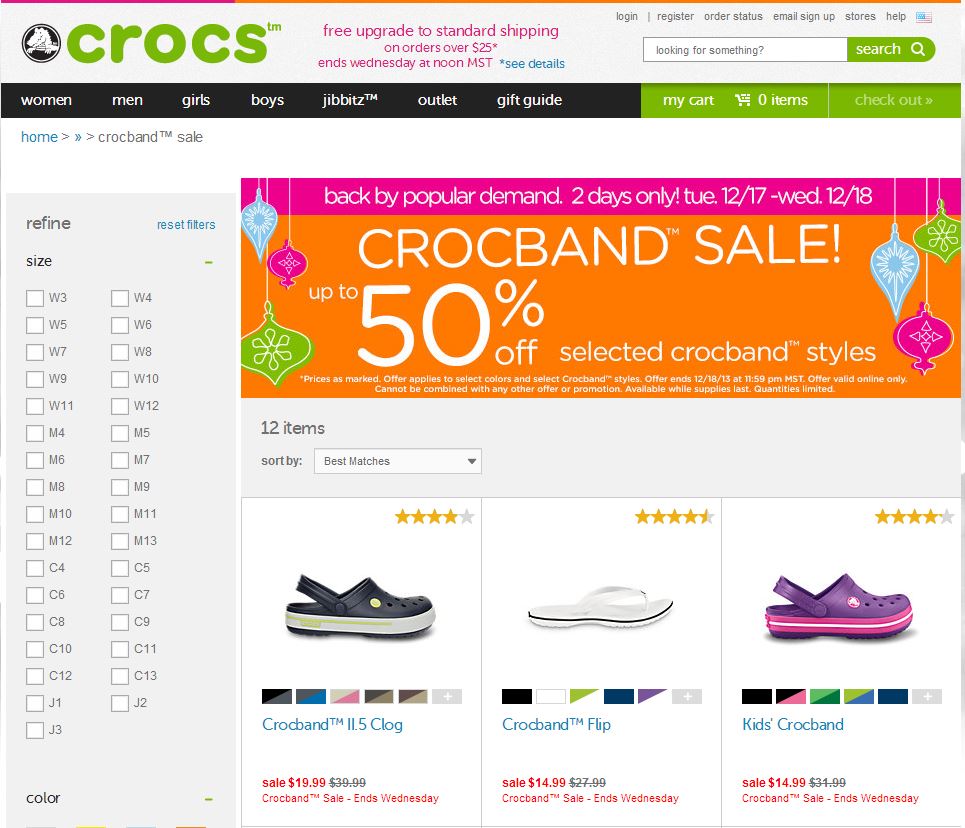This screenshot has height=828, width=965.
Task: Open the Kids' Crocband product link
Action: pos(792,724)
